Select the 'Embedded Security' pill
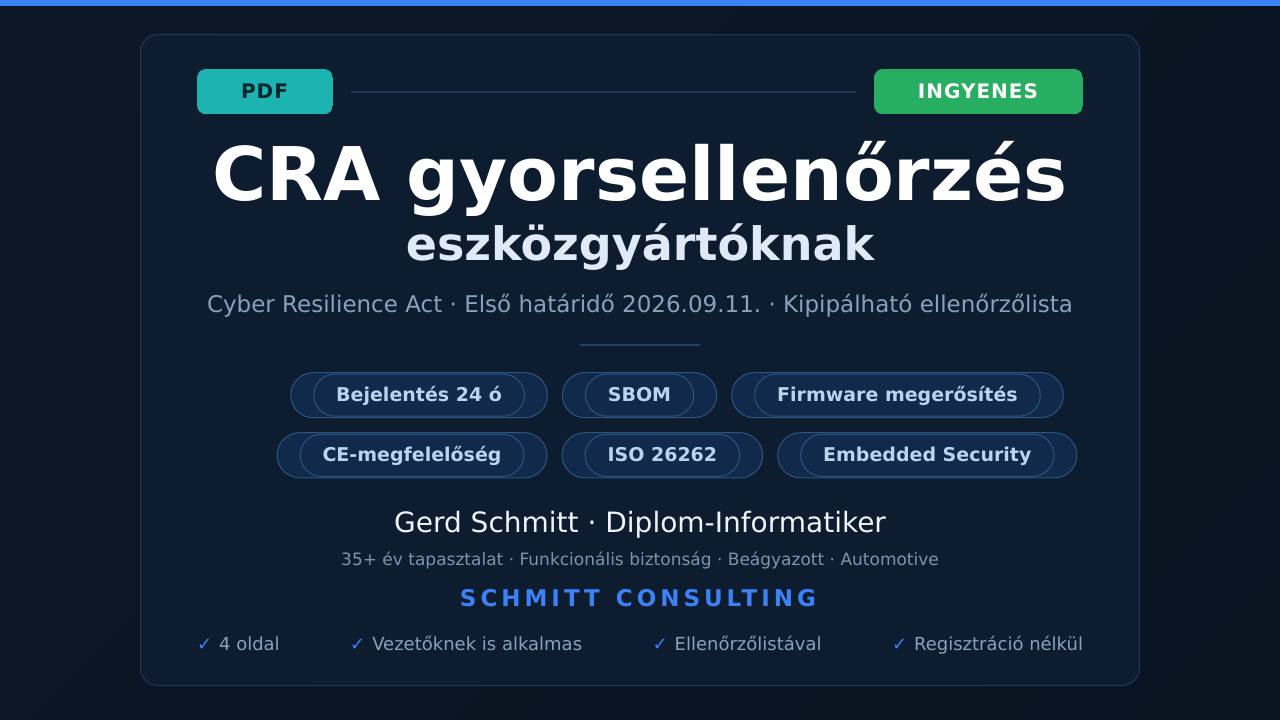This screenshot has height=720, width=1280. click(927, 455)
